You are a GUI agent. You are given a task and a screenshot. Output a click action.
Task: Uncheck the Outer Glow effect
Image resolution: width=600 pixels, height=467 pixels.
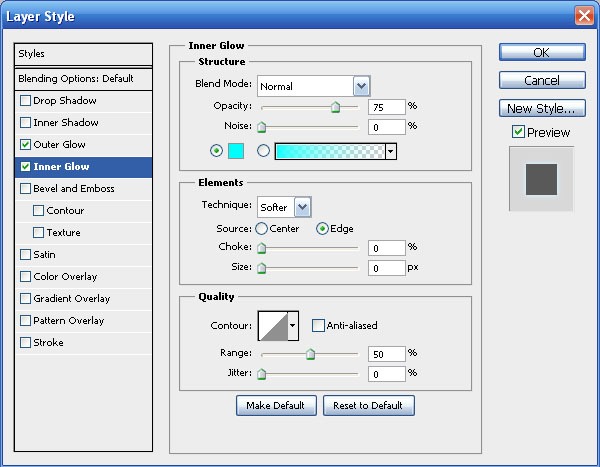pos(25,145)
